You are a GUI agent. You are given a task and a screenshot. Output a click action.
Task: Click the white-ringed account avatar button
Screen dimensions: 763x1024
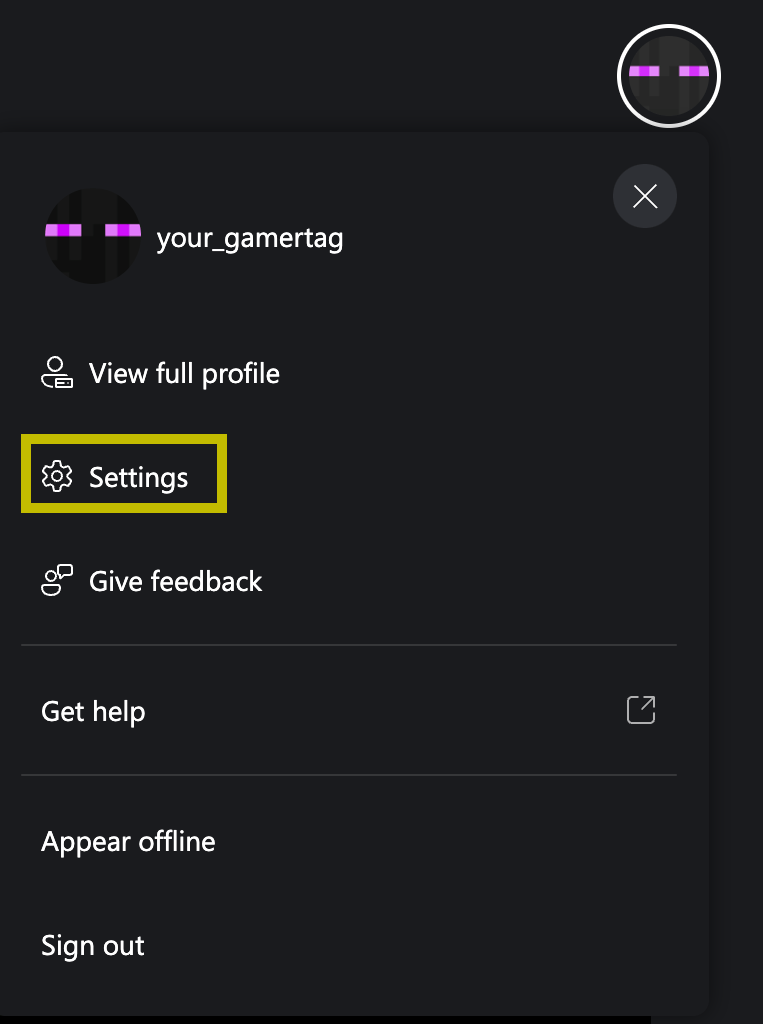[668, 76]
